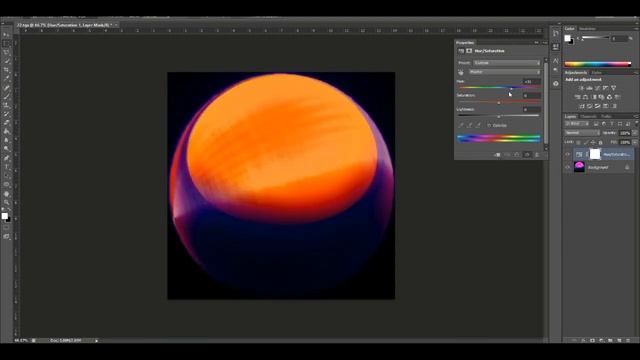640x360 pixels.
Task: Click the foreground color swatch in toolbox
Action: coord(4,216)
